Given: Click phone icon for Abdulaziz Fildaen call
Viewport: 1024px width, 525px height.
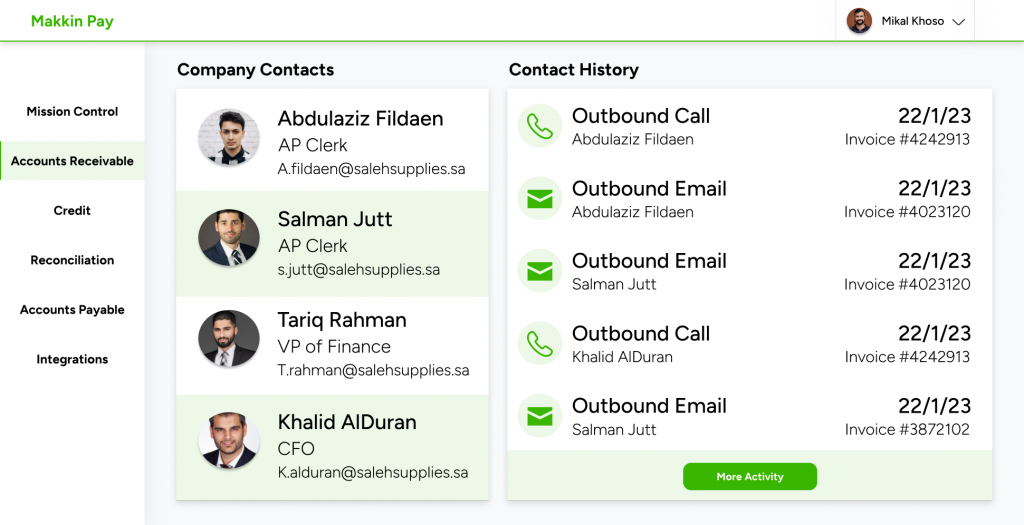Looking at the screenshot, I should pos(539,126).
